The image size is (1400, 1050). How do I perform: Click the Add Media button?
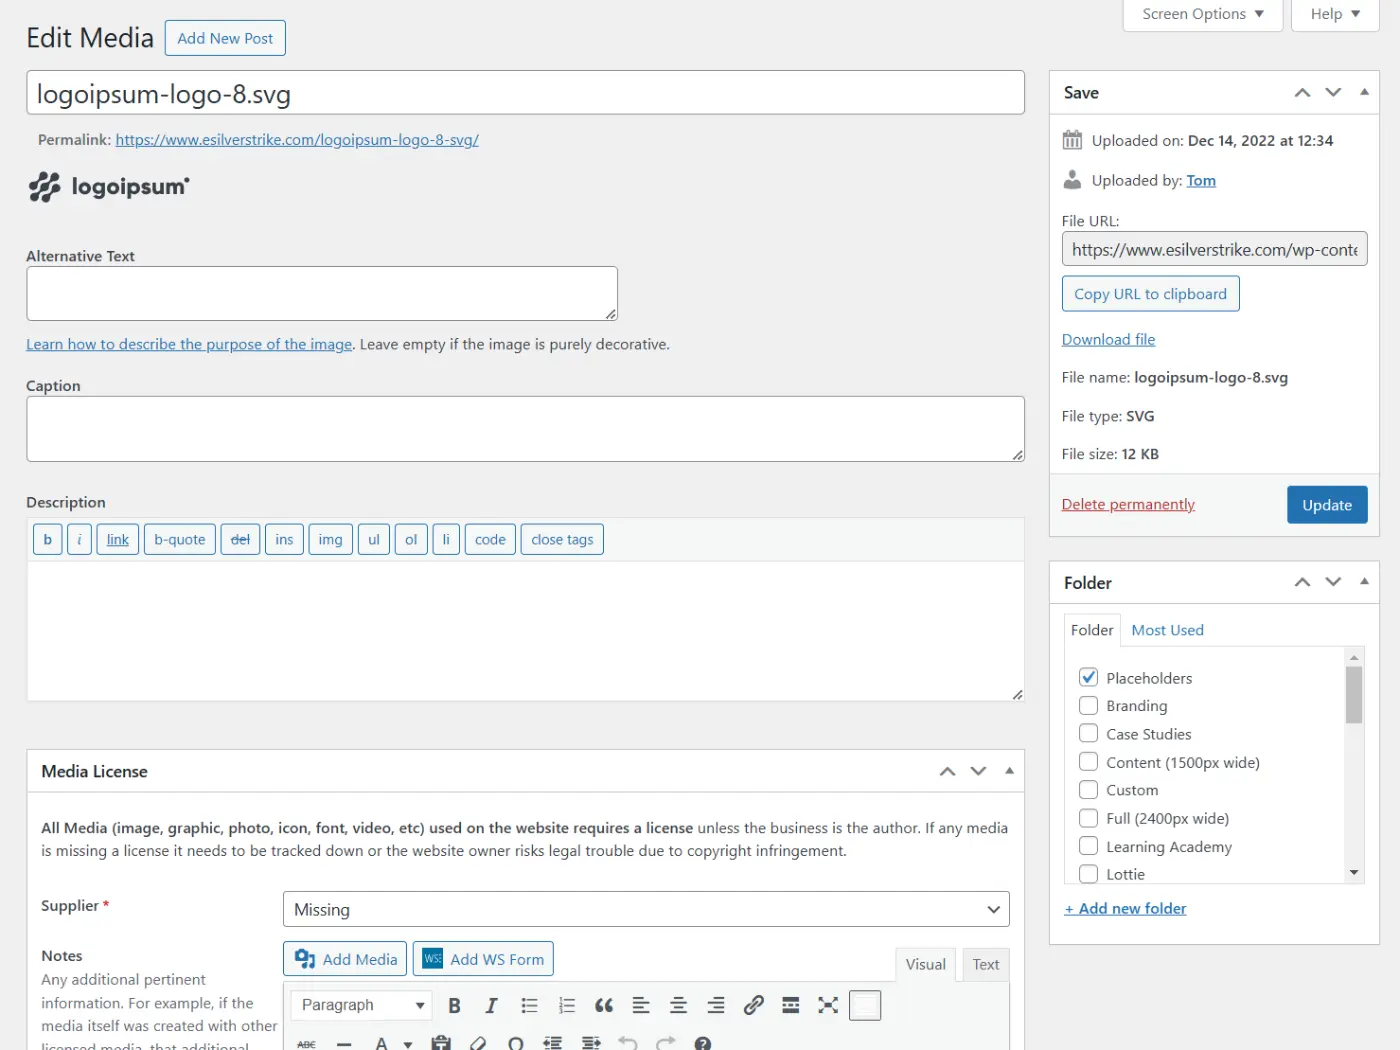tap(345, 959)
